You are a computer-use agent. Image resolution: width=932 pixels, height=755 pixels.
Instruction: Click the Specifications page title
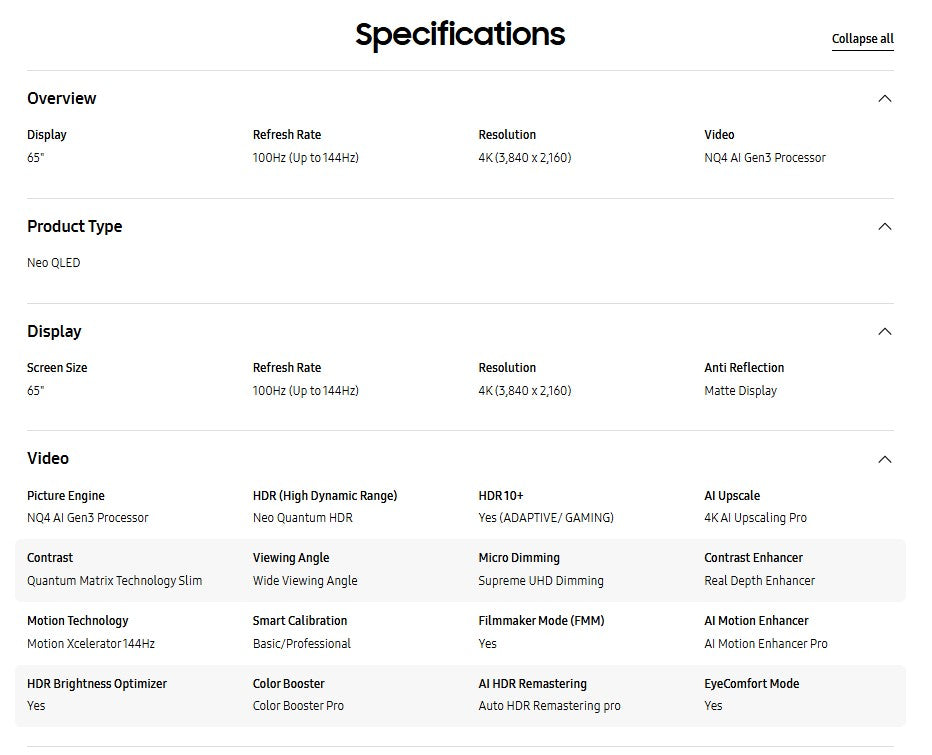460,35
